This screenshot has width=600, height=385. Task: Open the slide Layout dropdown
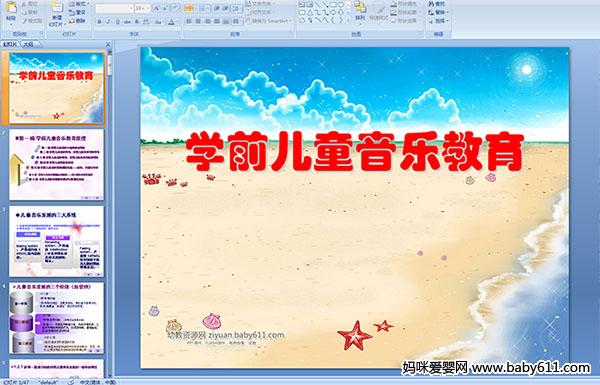point(79,3)
